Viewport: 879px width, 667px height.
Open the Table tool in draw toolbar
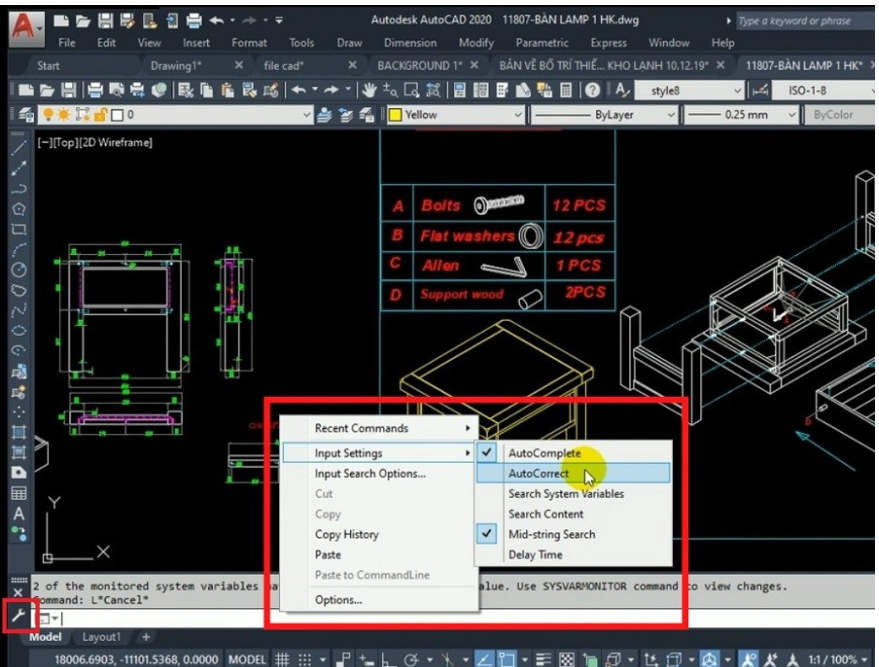point(19,493)
